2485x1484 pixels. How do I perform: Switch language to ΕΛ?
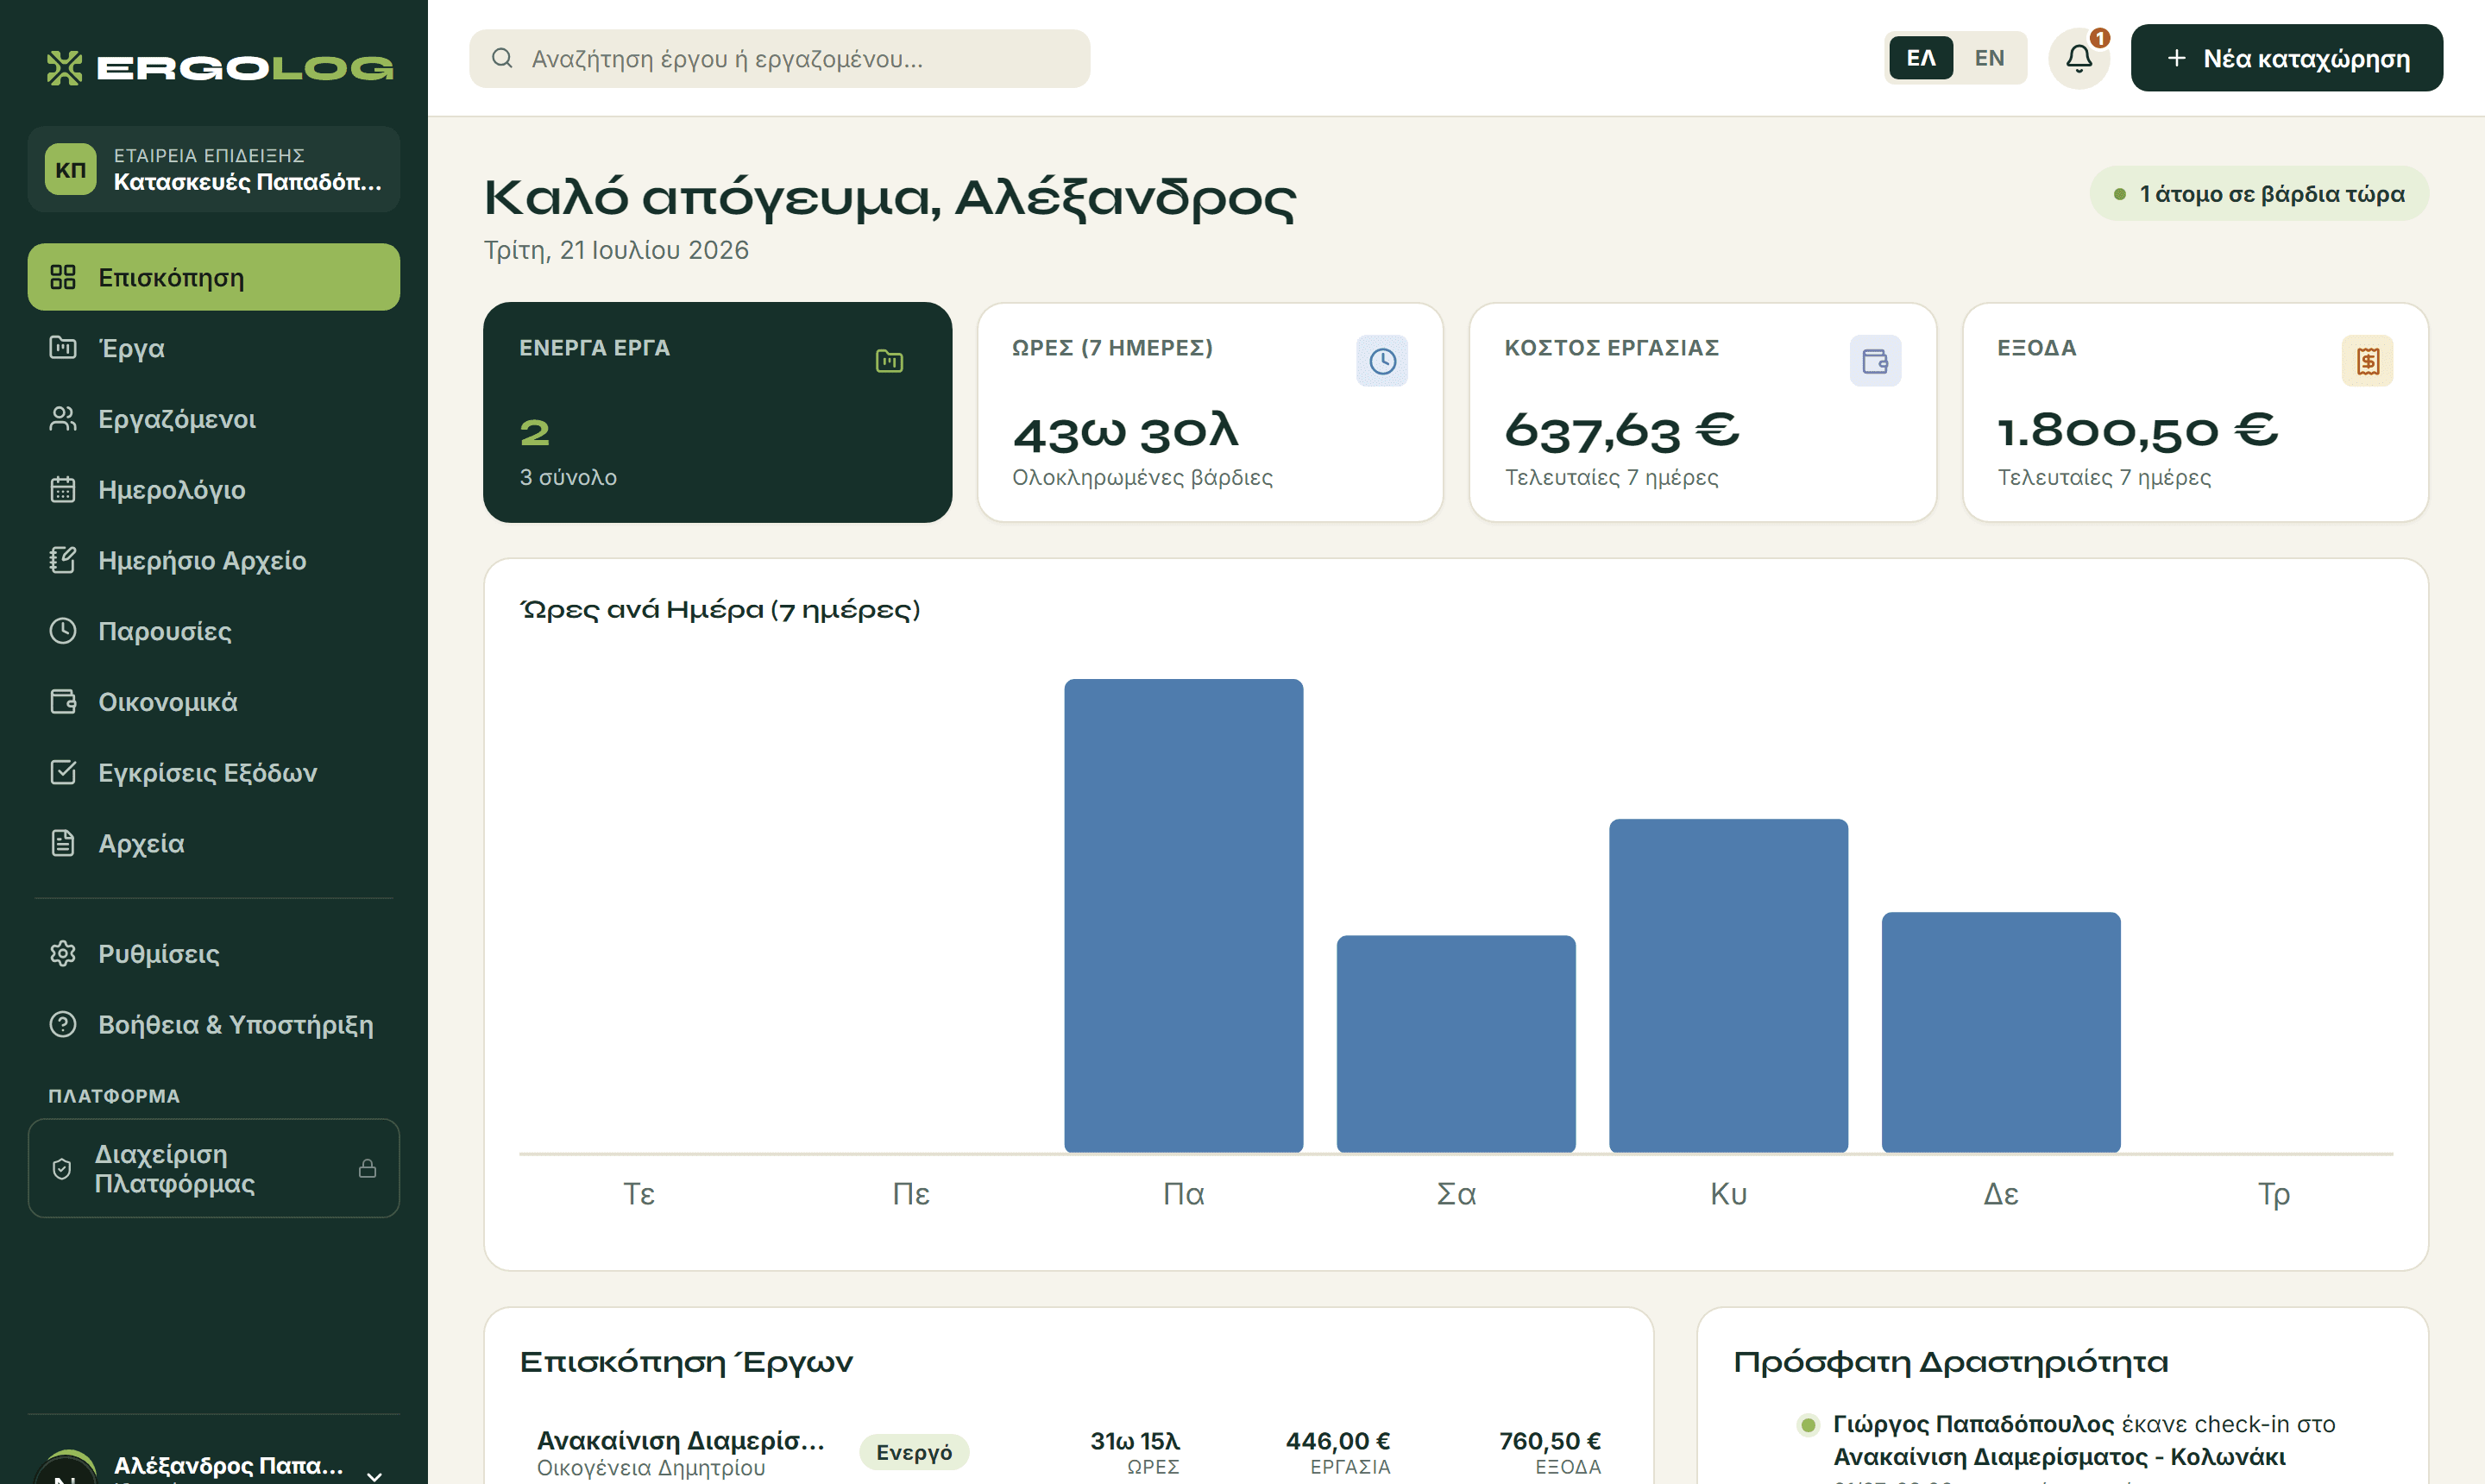tap(1921, 59)
